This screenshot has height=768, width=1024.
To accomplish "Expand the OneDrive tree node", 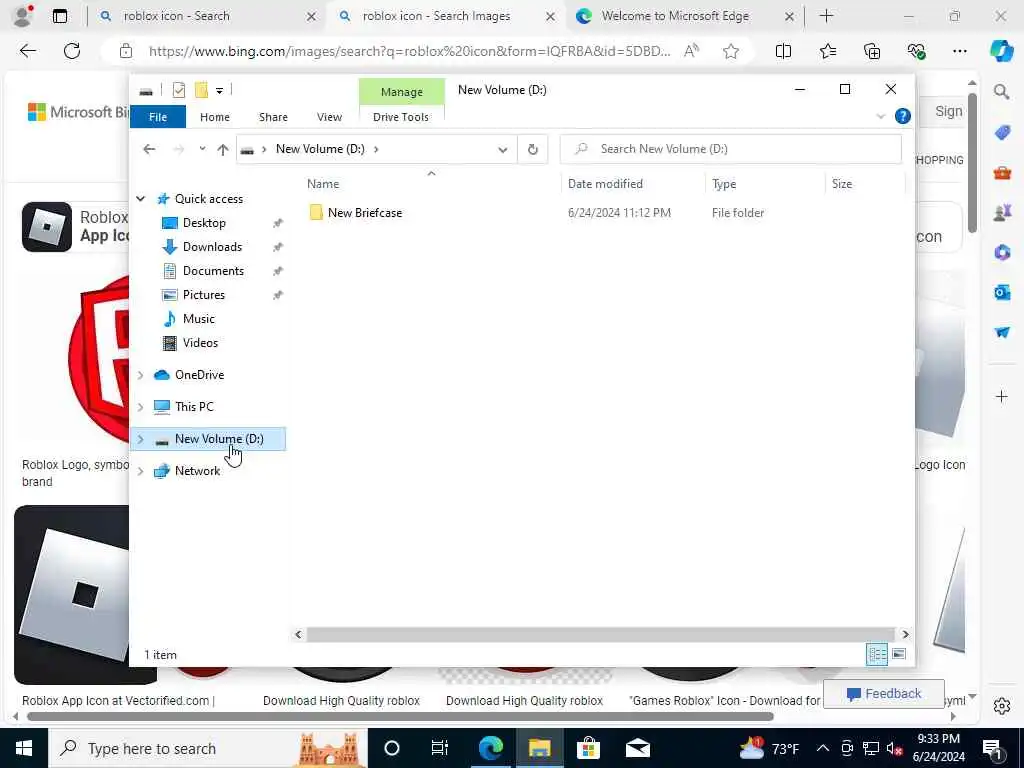I will [140, 375].
